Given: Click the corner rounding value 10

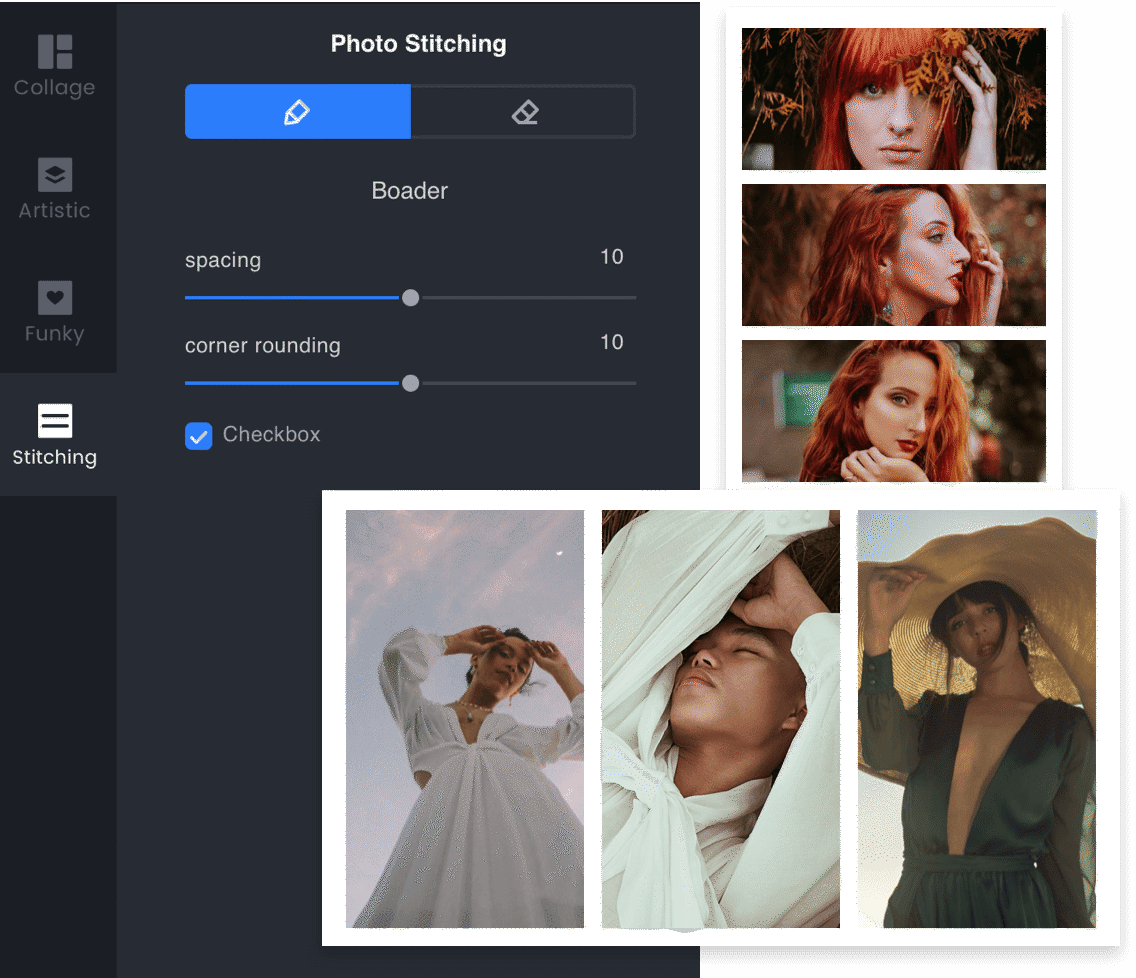Looking at the screenshot, I should pyautogui.click(x=611, y=342).
